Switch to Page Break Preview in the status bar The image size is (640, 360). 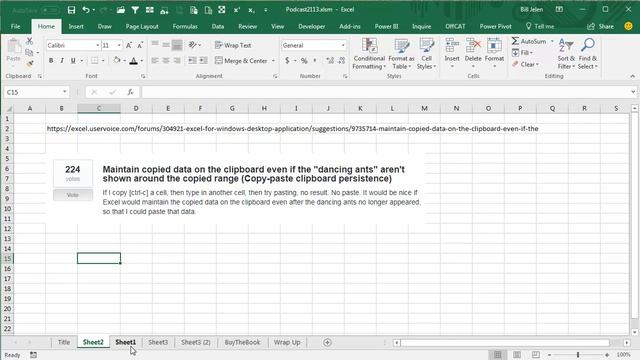536,355
